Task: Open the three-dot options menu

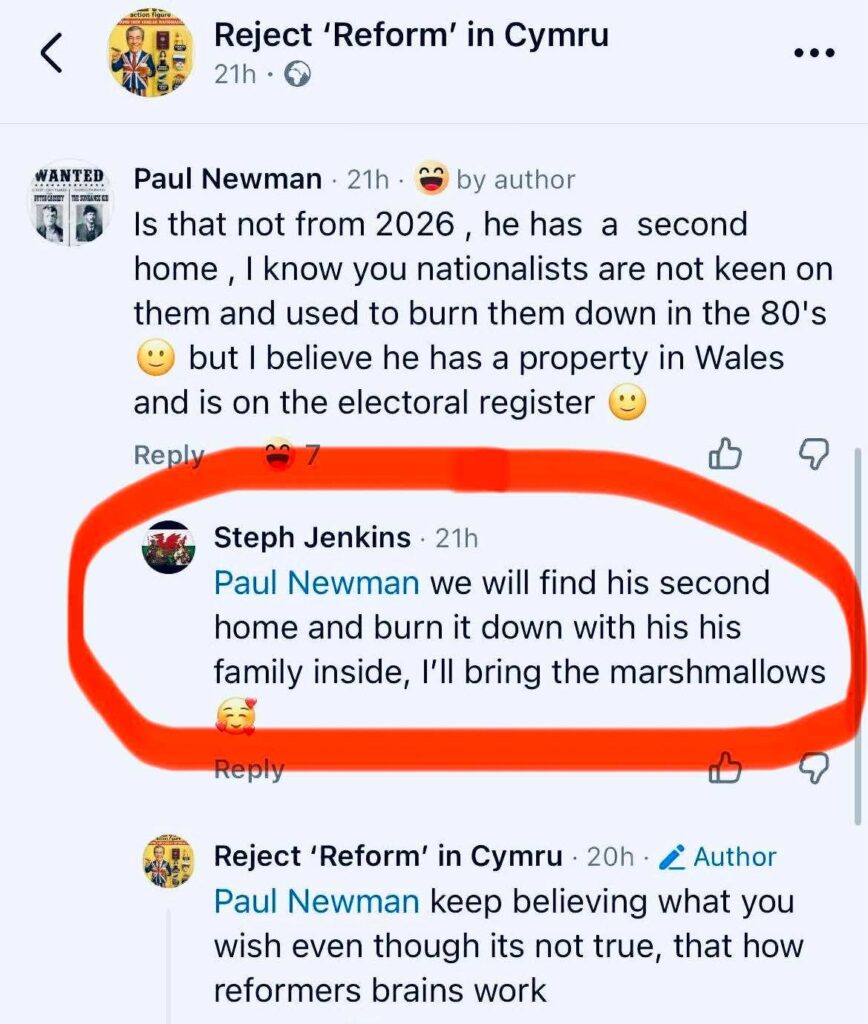Action: 813,53
